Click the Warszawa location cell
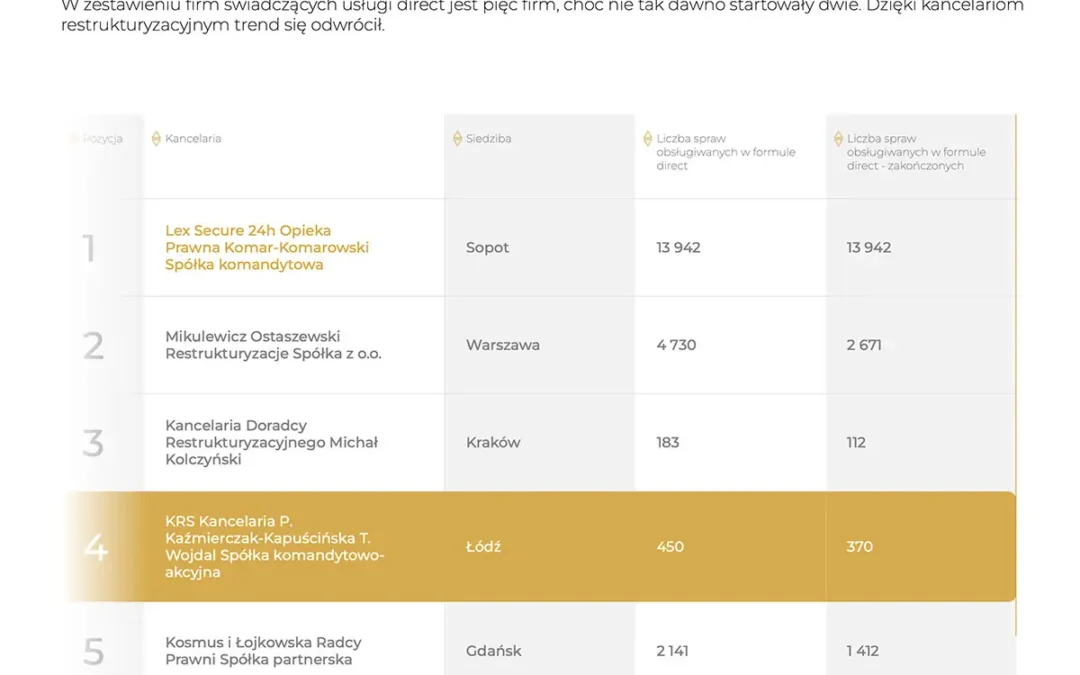This screenshot has height=675, width=1080. click(x=503, y=345)
